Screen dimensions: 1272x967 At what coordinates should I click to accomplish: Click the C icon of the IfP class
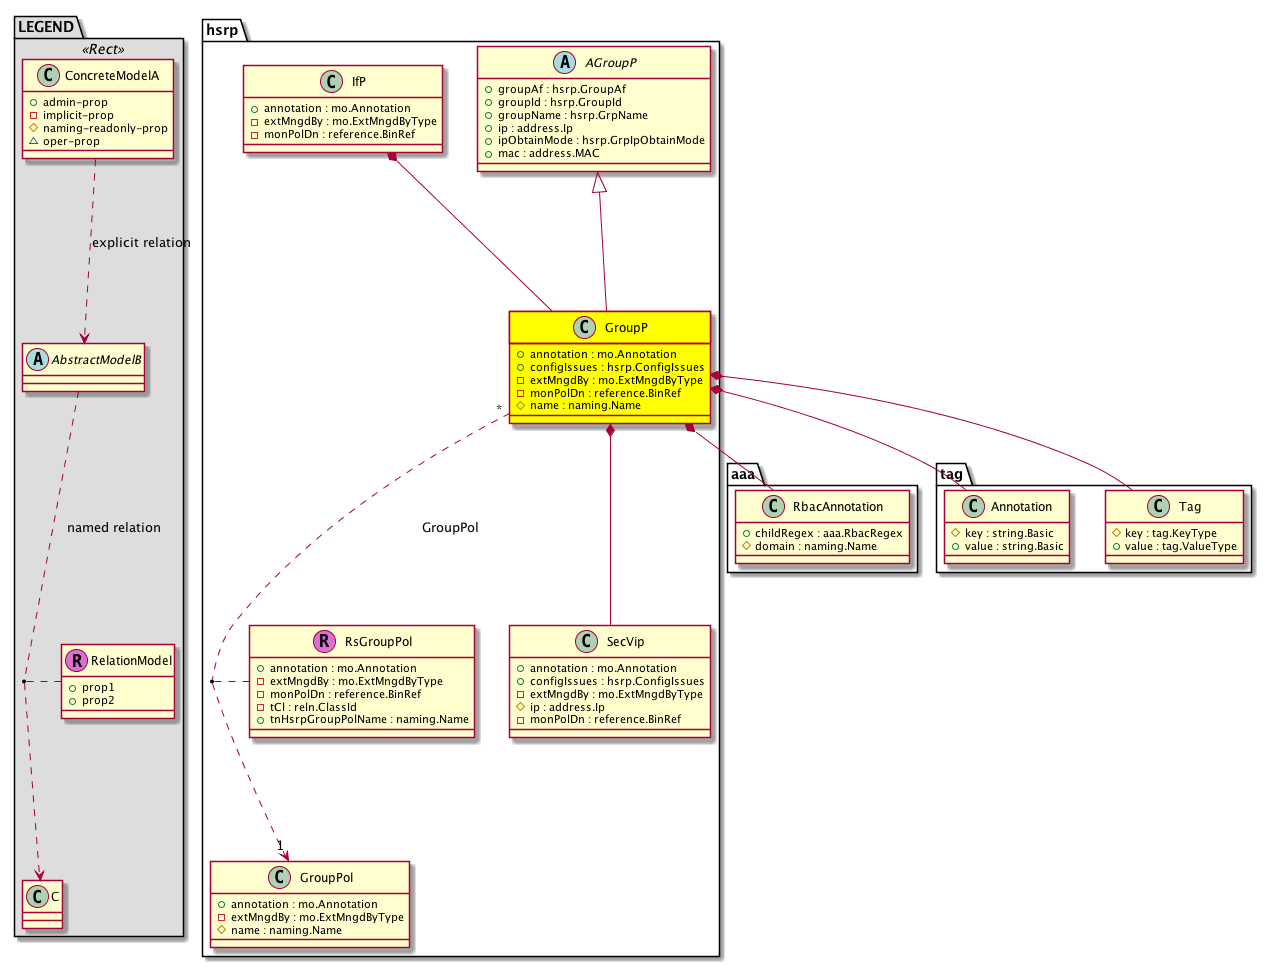(333, 82)
